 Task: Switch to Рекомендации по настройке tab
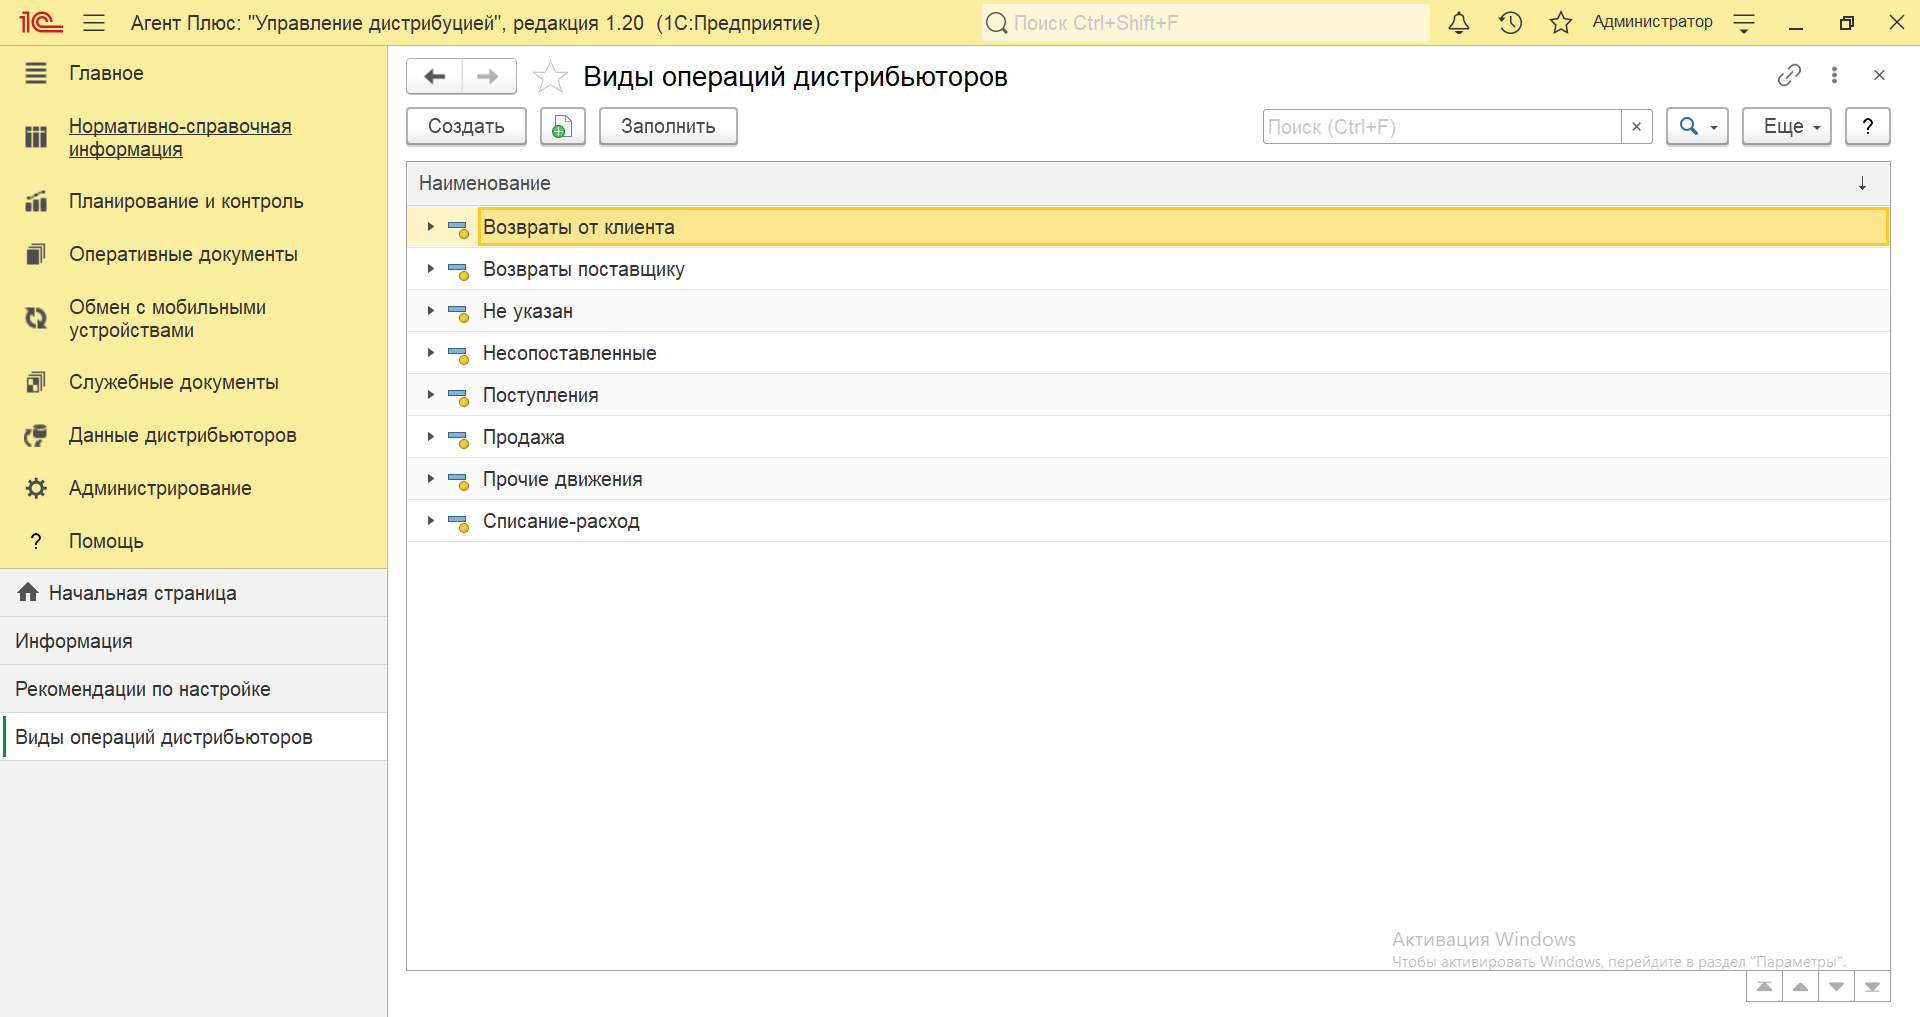tap(194, 689)
